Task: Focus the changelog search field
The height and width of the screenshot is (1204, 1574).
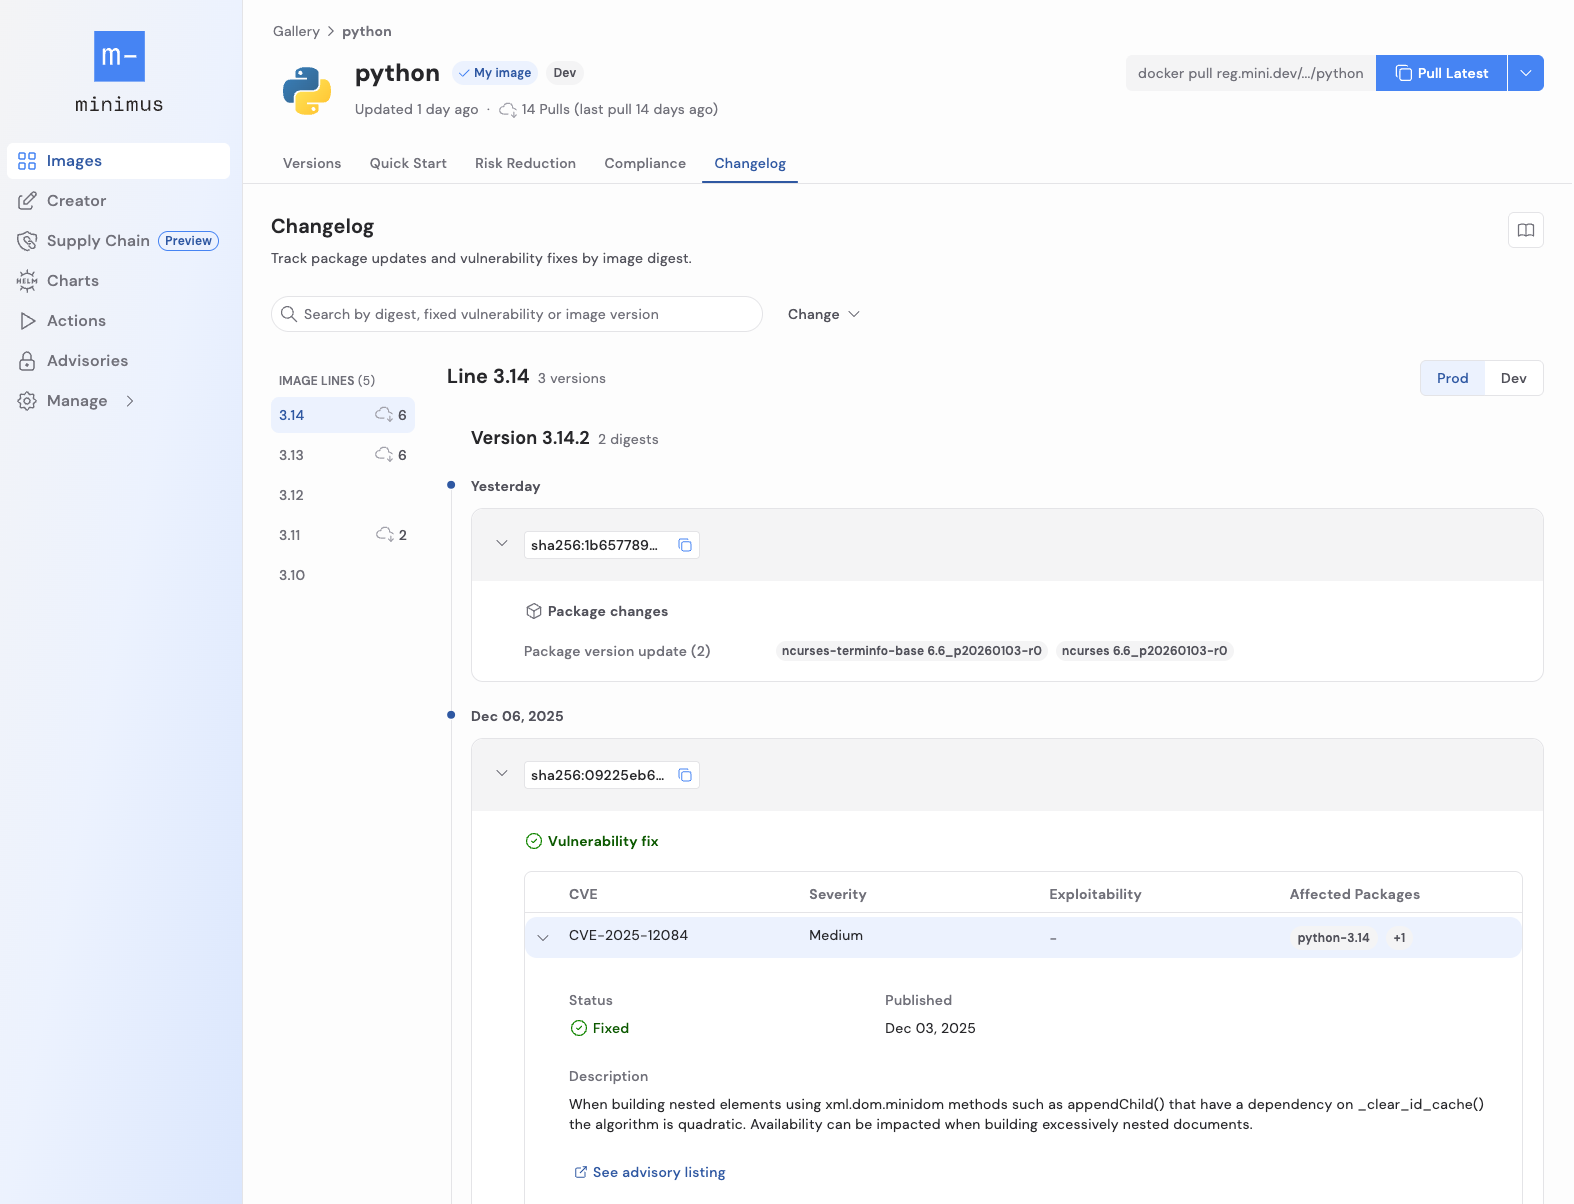Action: (517, 314)
